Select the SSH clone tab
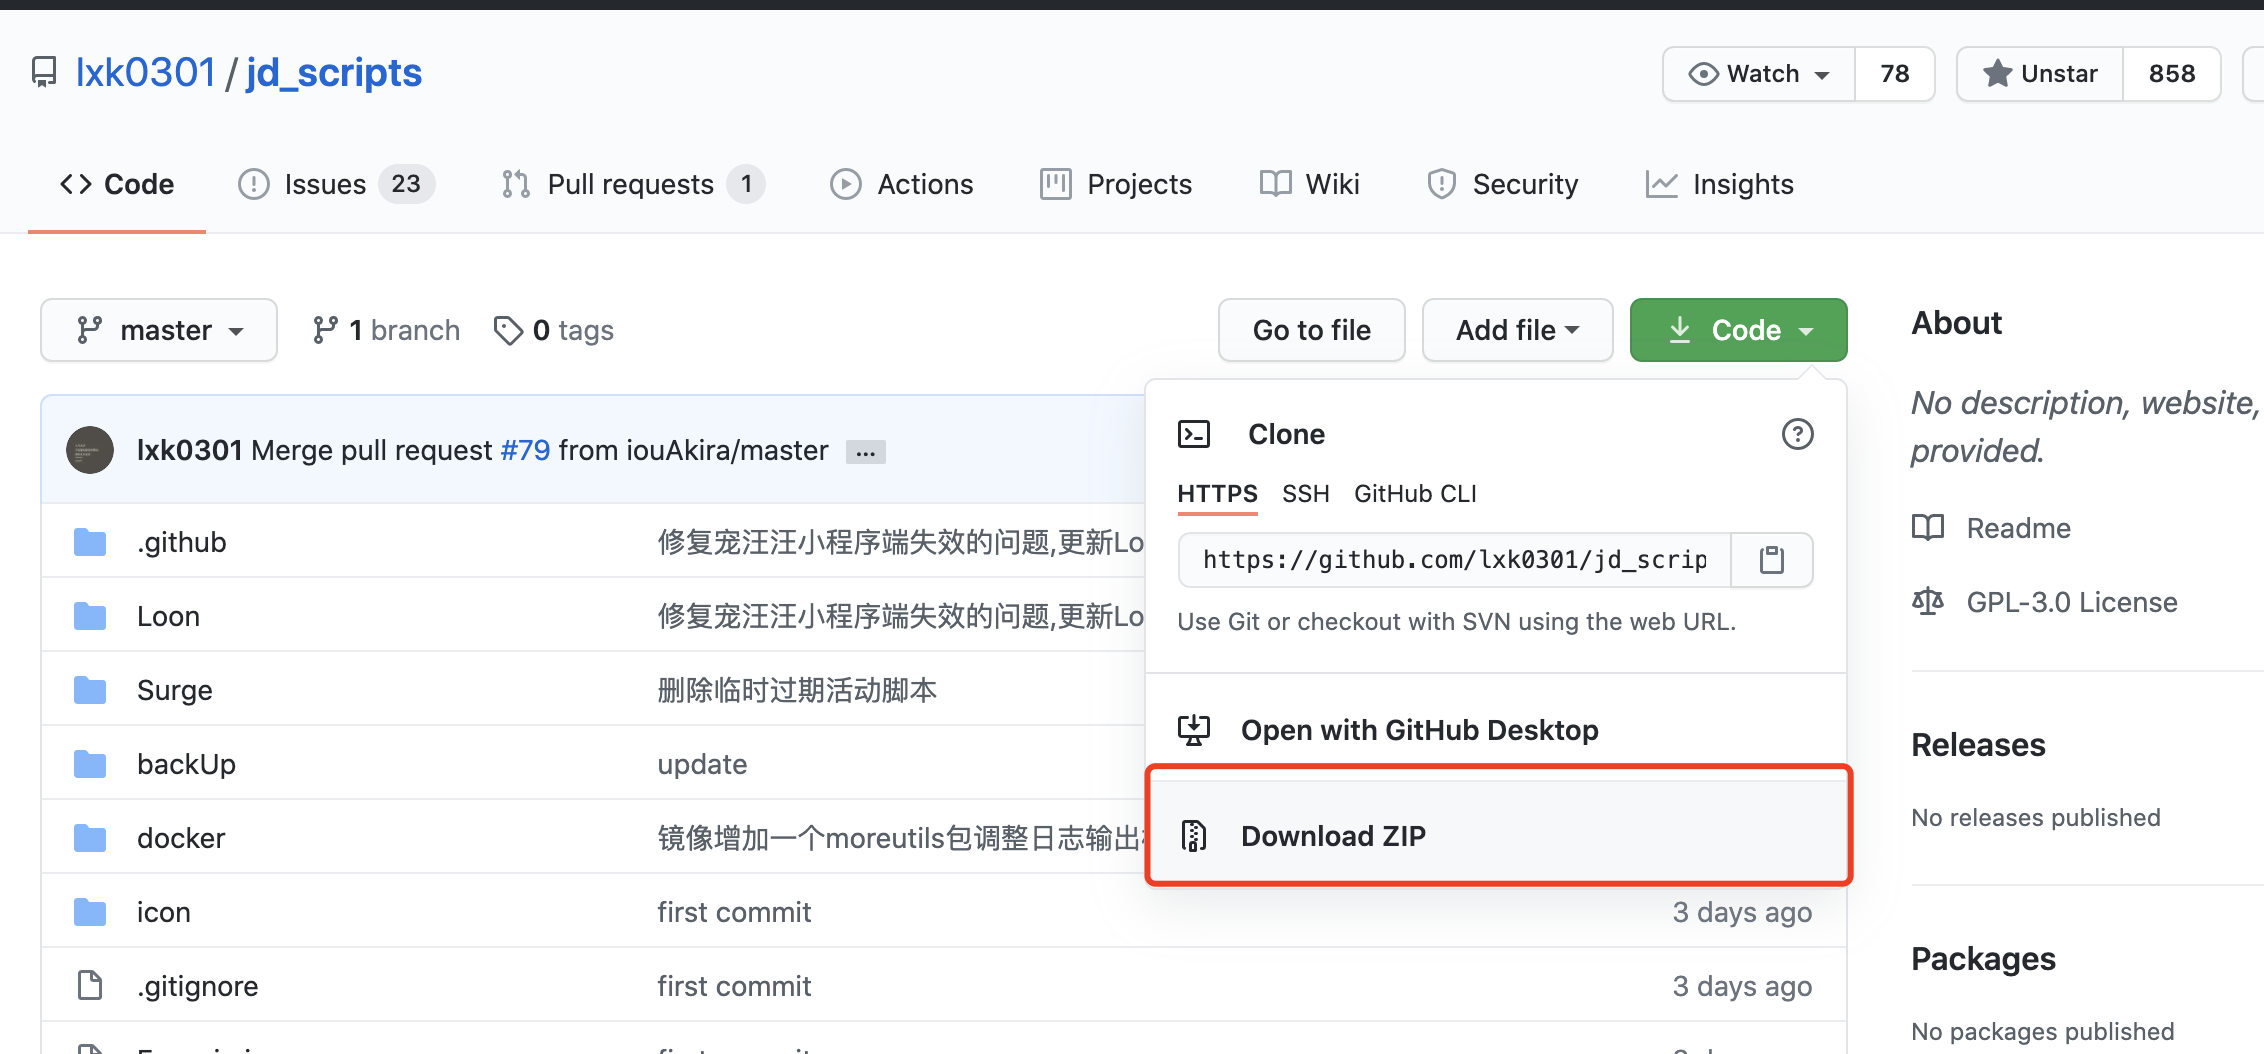The height and width of the screenshot is (1054, 2264). point(1306,494)
